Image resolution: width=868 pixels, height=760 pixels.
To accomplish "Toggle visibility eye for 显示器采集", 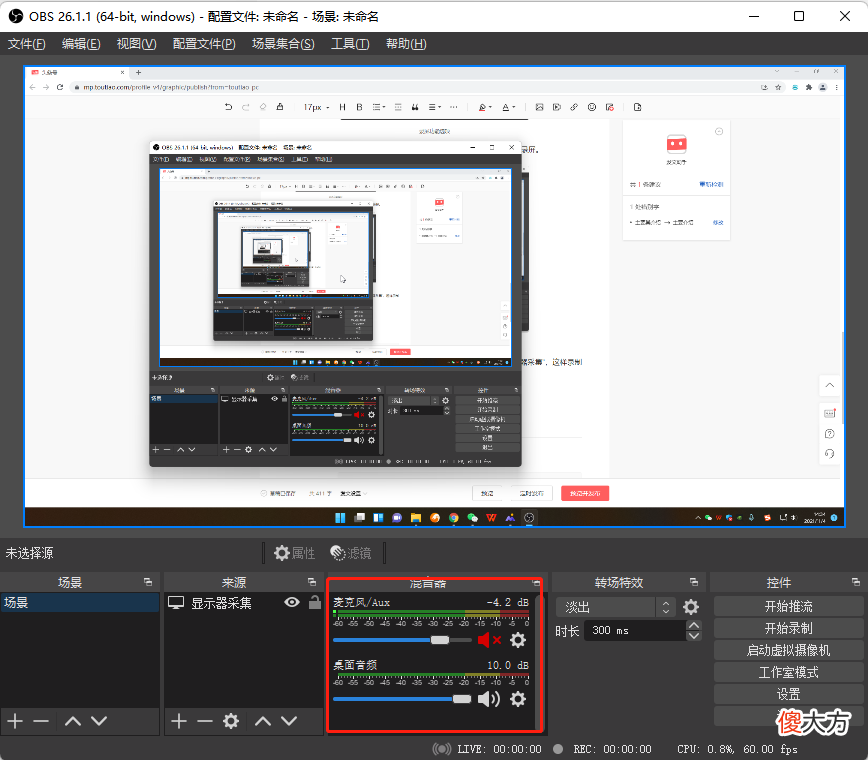I will point(292,602).
